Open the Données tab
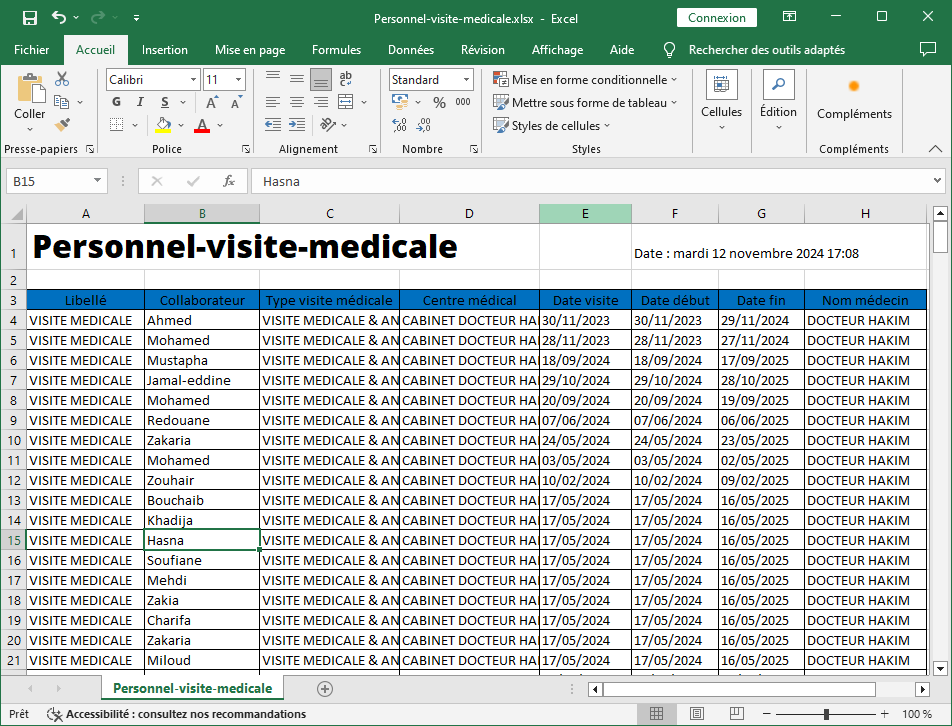Viewport: 952px width, 726px height. point(411,50)
